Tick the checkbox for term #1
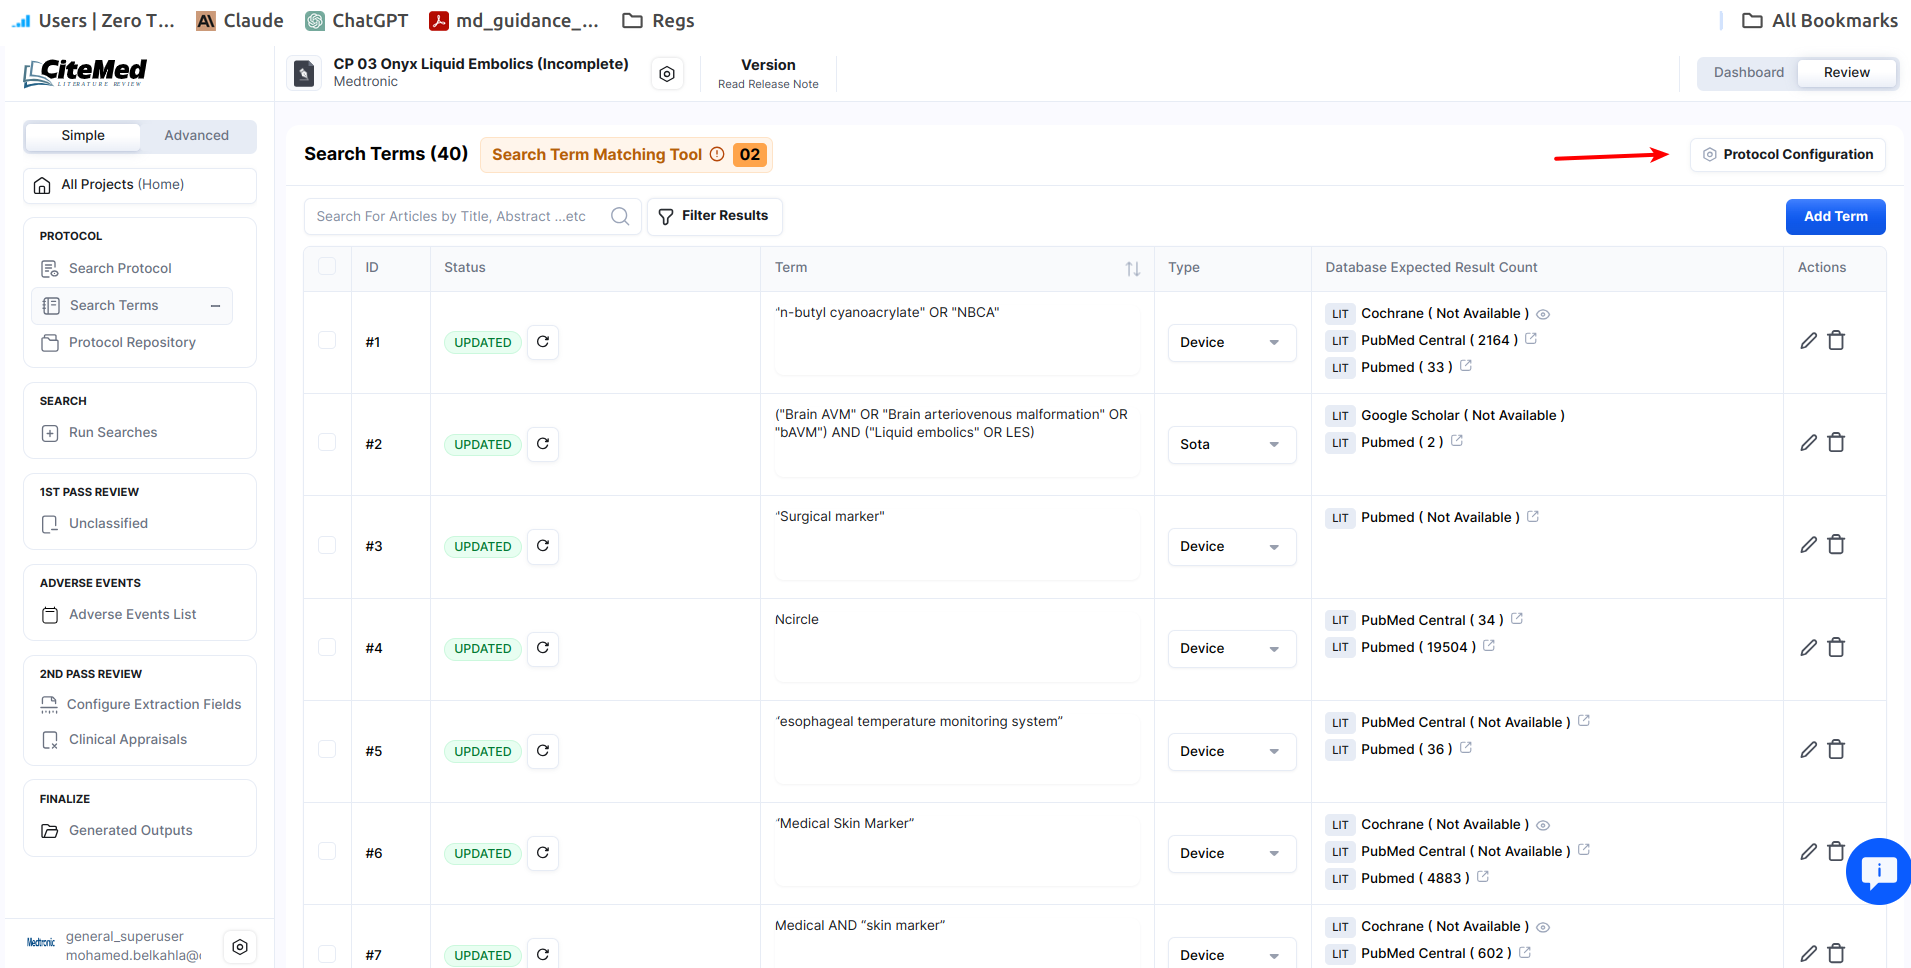The width and height of the screenshot is (1911, 968). pyautogui.click(x=327, y=340)
